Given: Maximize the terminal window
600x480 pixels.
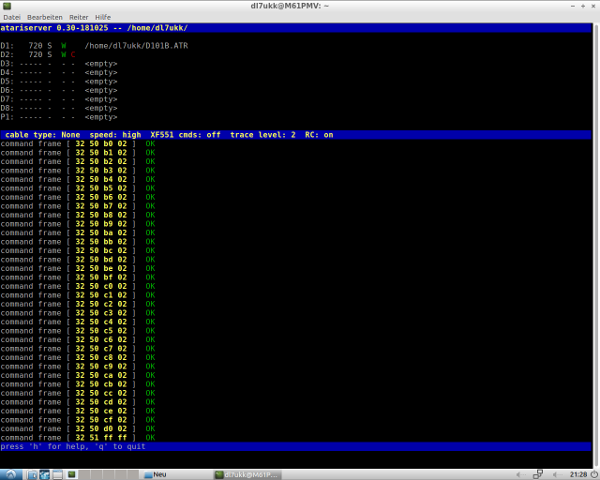Looking at the screenshot, I should pos(583,6).
